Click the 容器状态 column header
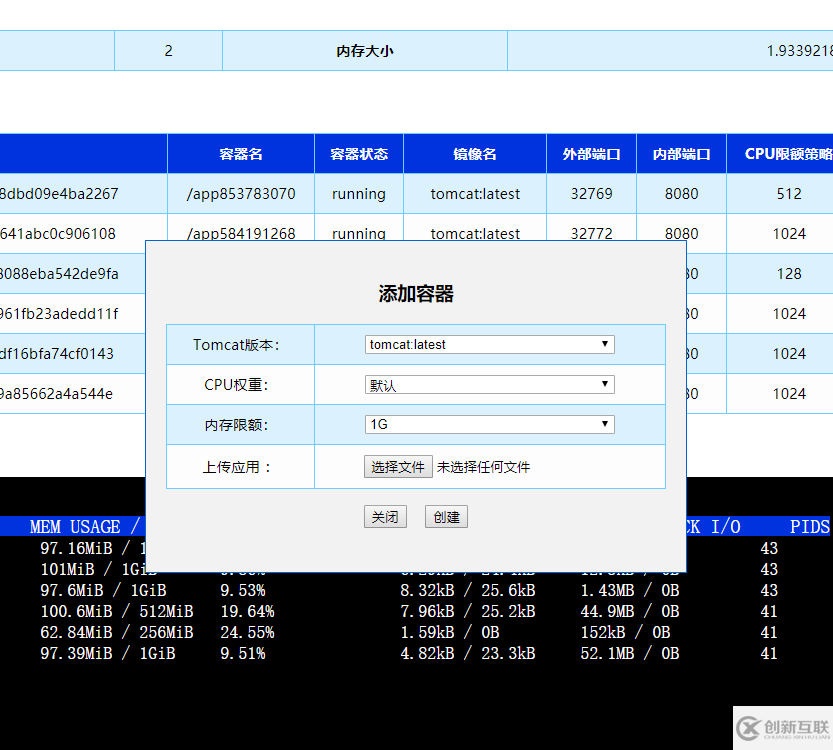 click(x=359, y=154)
